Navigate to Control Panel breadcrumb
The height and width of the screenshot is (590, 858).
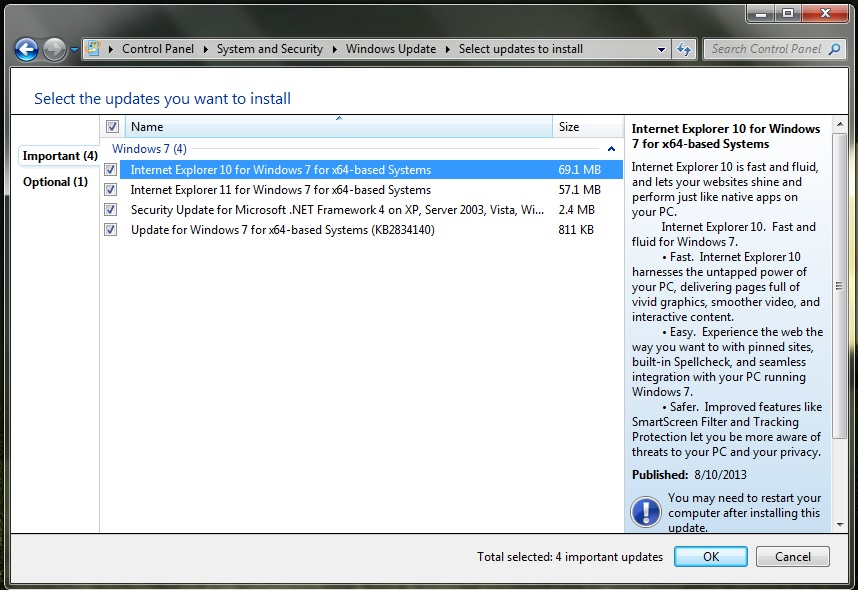pos(158,49)
